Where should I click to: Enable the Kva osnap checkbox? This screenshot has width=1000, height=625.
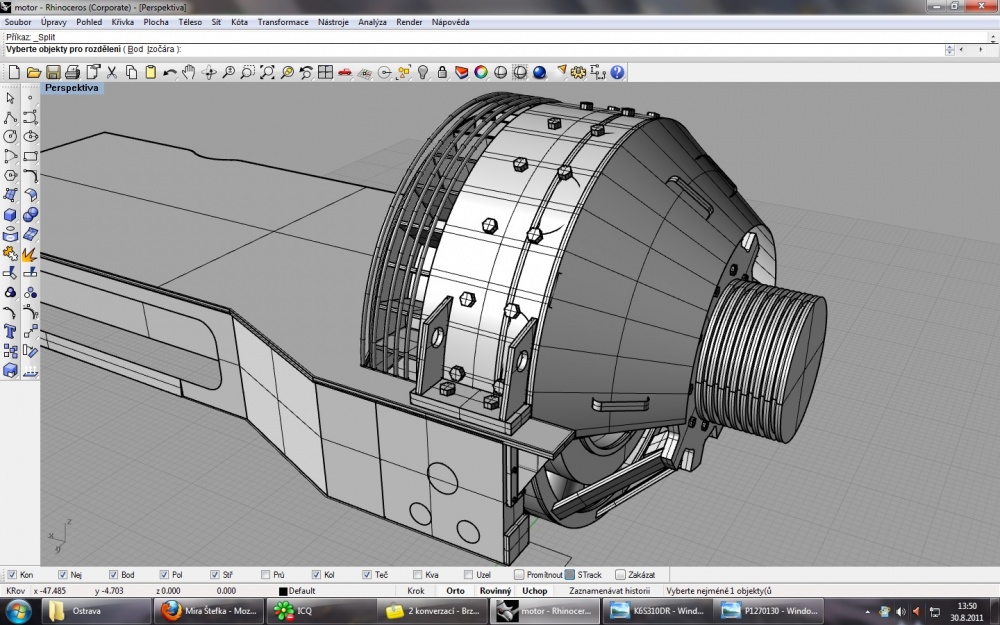coord(418,575)
